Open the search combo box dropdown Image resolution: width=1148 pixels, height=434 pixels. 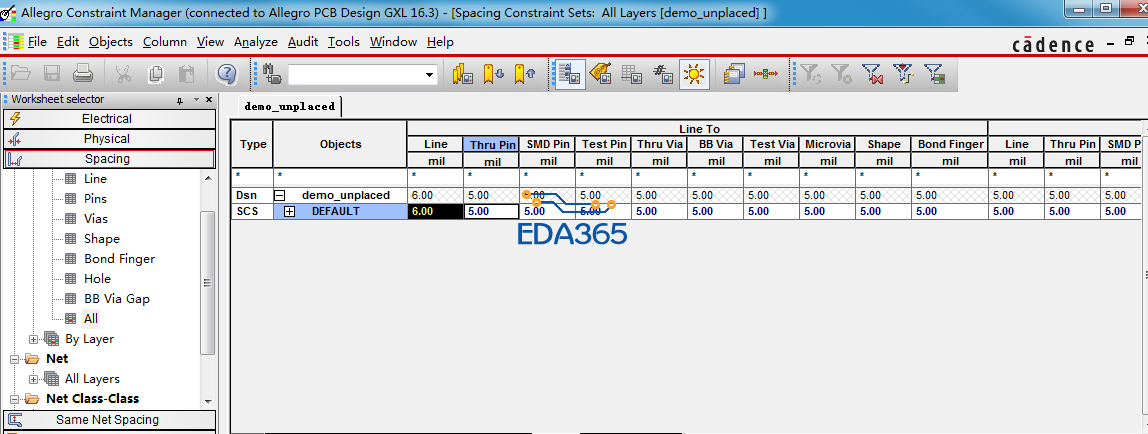tap(428, 75)
